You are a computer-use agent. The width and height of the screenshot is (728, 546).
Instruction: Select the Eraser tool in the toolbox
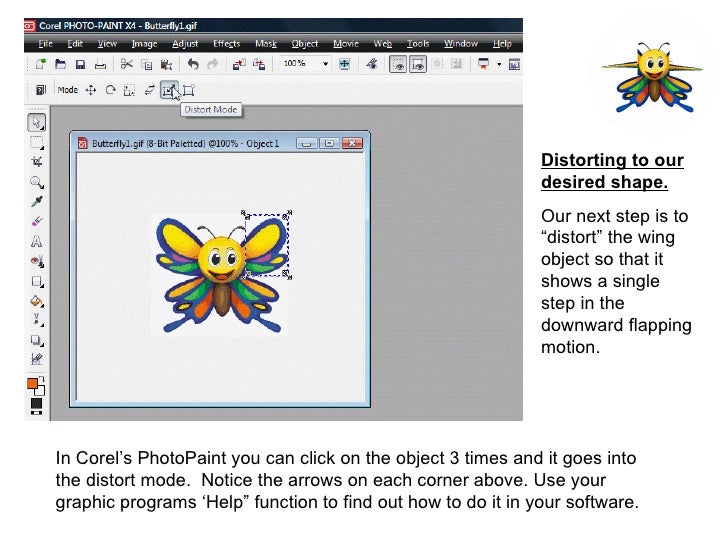pos(37,221)
